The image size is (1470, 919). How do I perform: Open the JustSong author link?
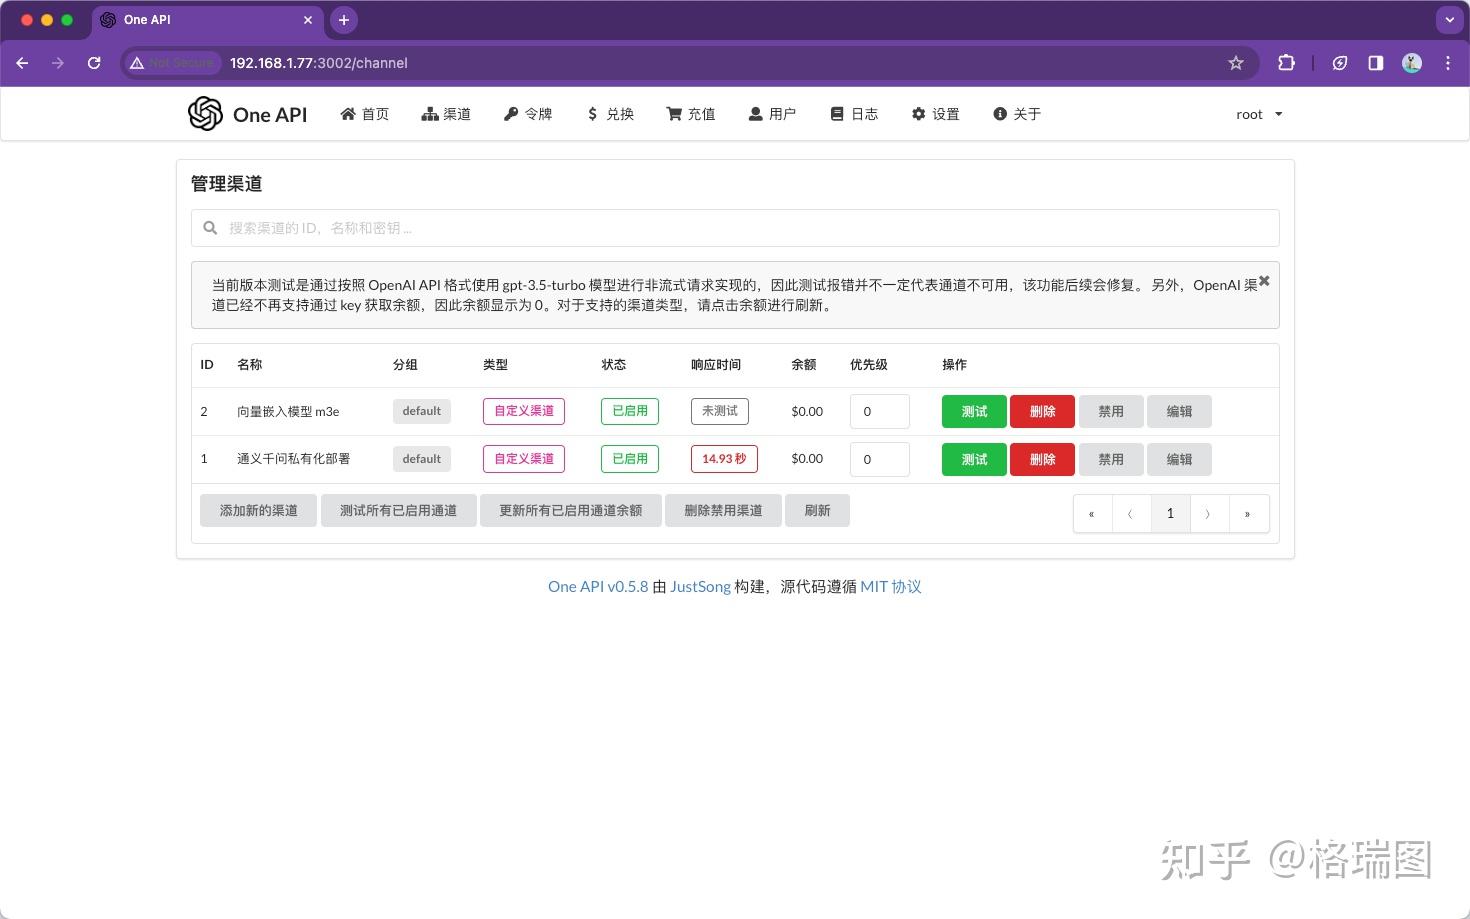pos(700,586)
